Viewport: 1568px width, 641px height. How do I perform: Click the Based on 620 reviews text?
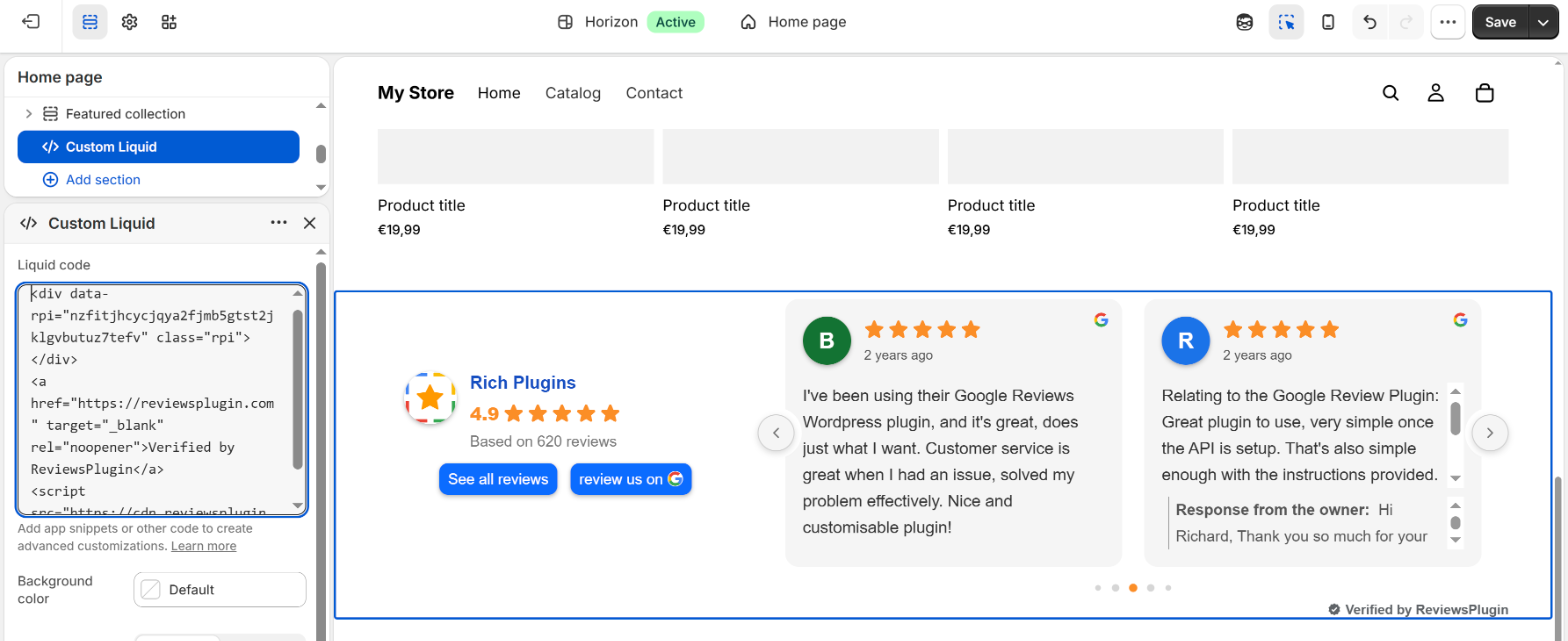pos(543,441)
